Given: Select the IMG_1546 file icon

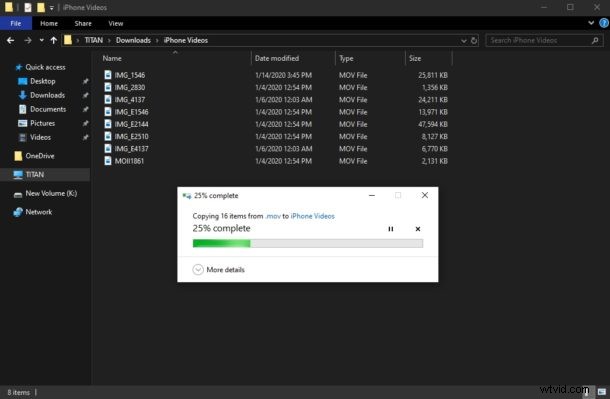Looking at the screenshot, I should (x=108, y=75).
